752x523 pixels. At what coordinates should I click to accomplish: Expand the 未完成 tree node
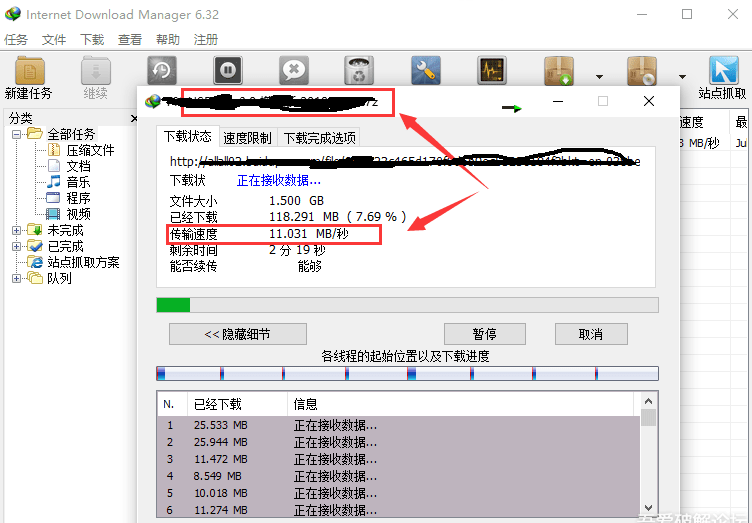coord(16,230)
